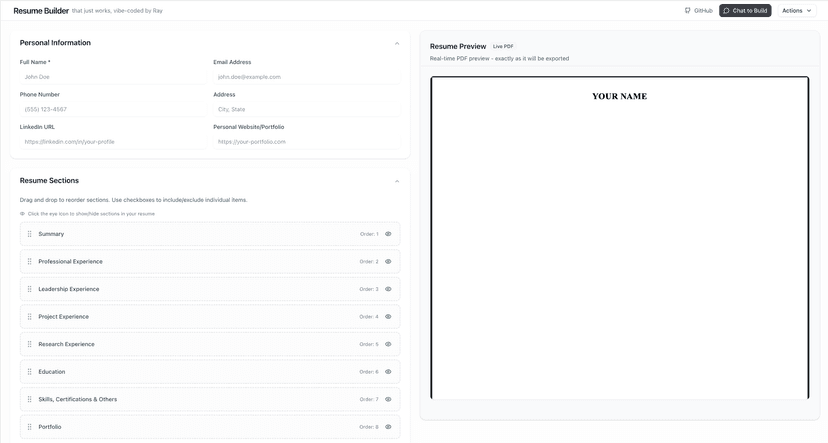Image resolution: width=828 pixels, height=443 pixels.
Task: Click the LinkedIn URL input field
Action: (112, 142)
